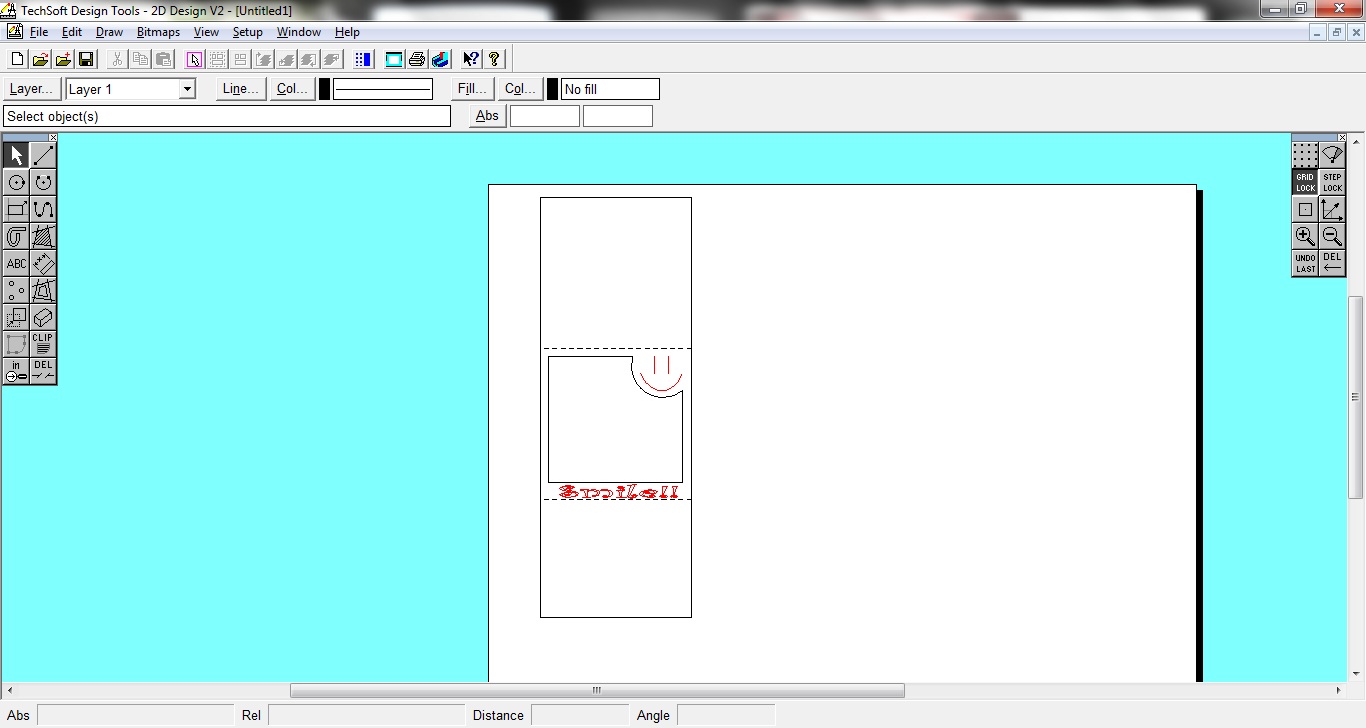
Task: Click the UNDO LAST button
Action: (1305, 263)
